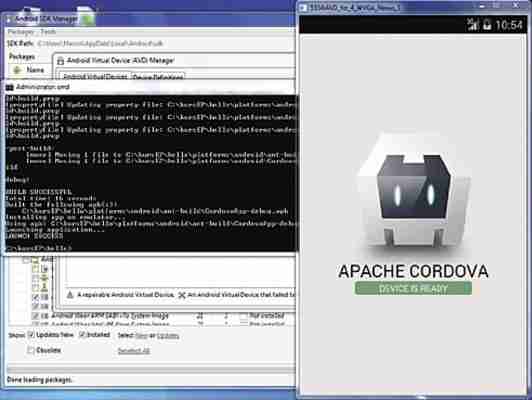Click the Name column header

coord(35,70)
